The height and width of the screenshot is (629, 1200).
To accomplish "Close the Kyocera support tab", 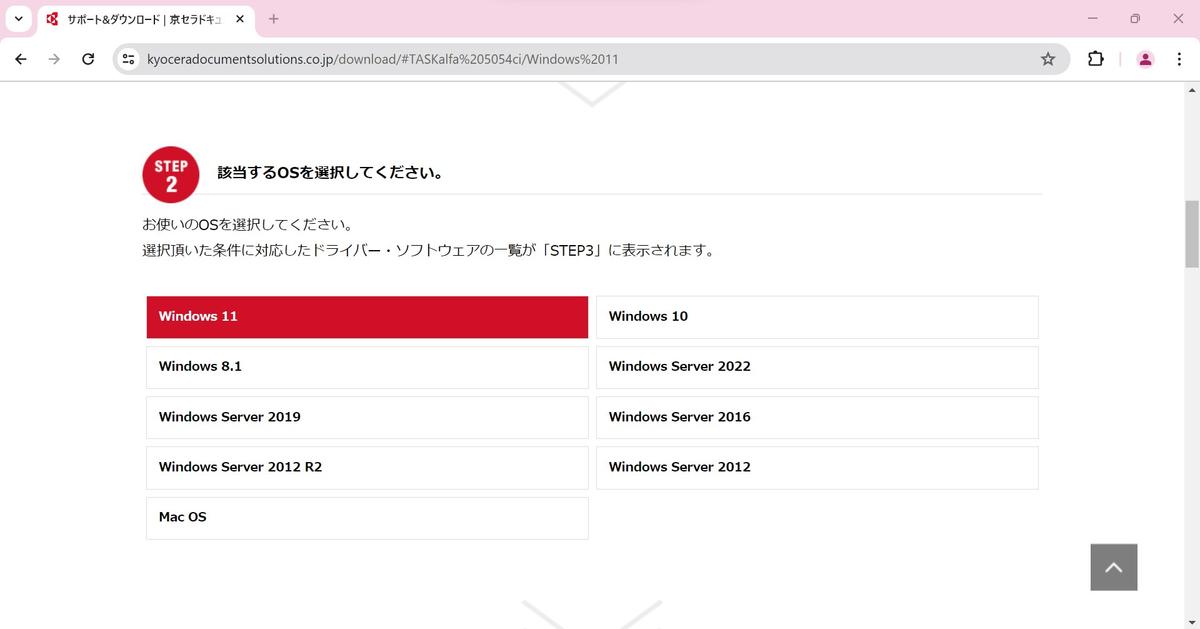I will [x=240, y=19].
